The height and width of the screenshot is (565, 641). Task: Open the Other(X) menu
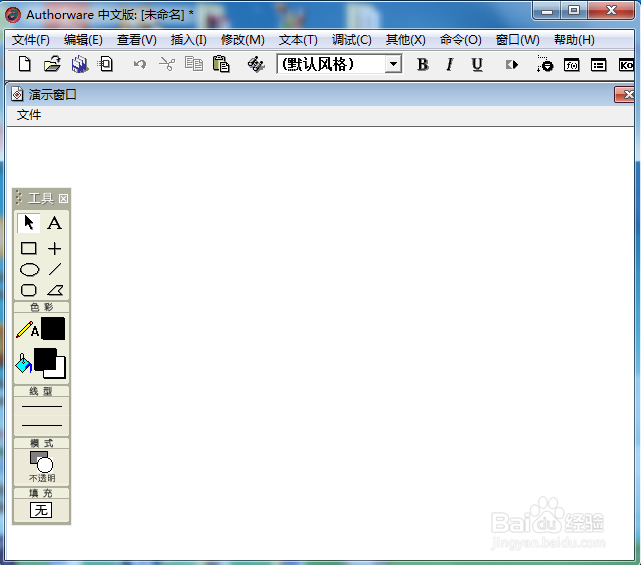tap(406, 40)
